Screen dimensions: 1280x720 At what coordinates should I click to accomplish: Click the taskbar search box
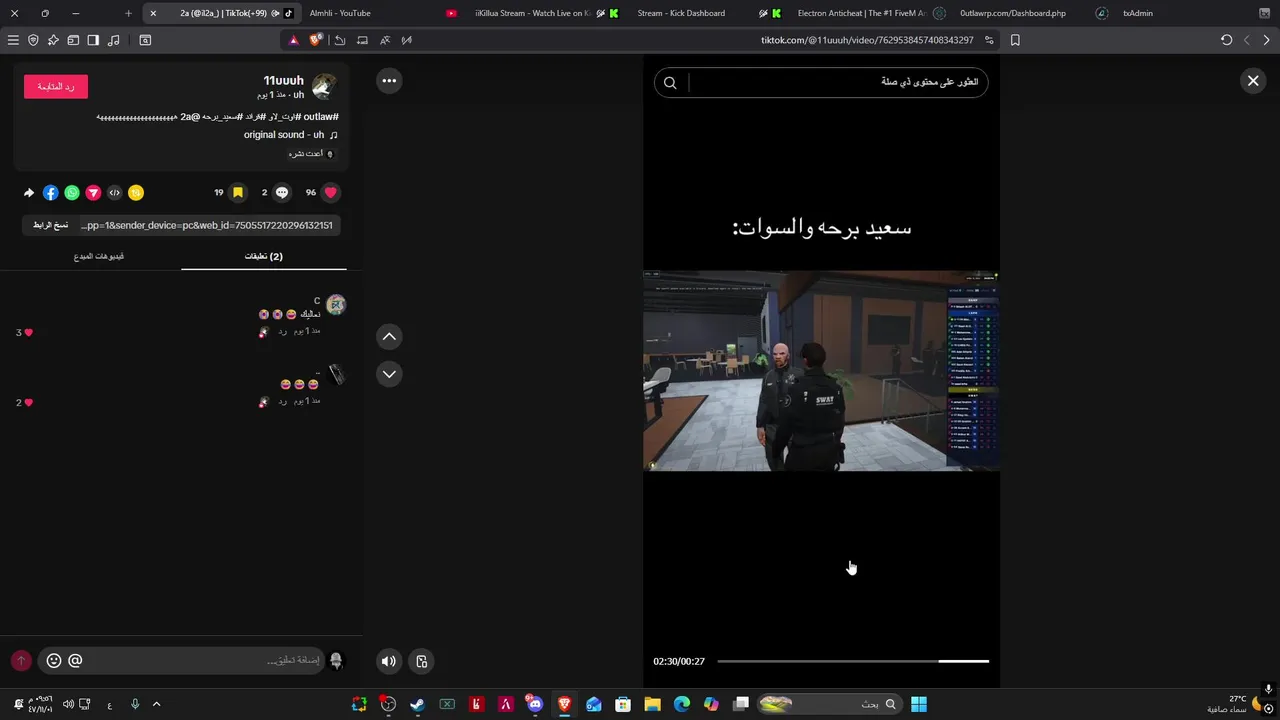(829, 704)
